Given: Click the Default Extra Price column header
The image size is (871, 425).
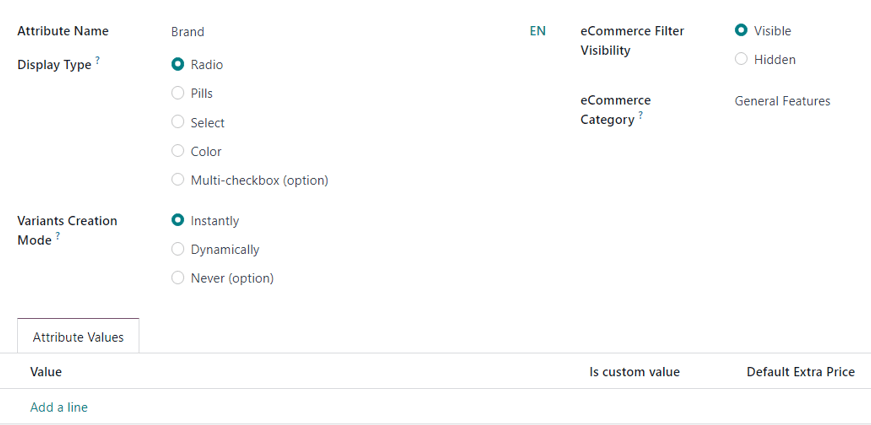Looking at the screenshot, I should (x=800, y=372).
